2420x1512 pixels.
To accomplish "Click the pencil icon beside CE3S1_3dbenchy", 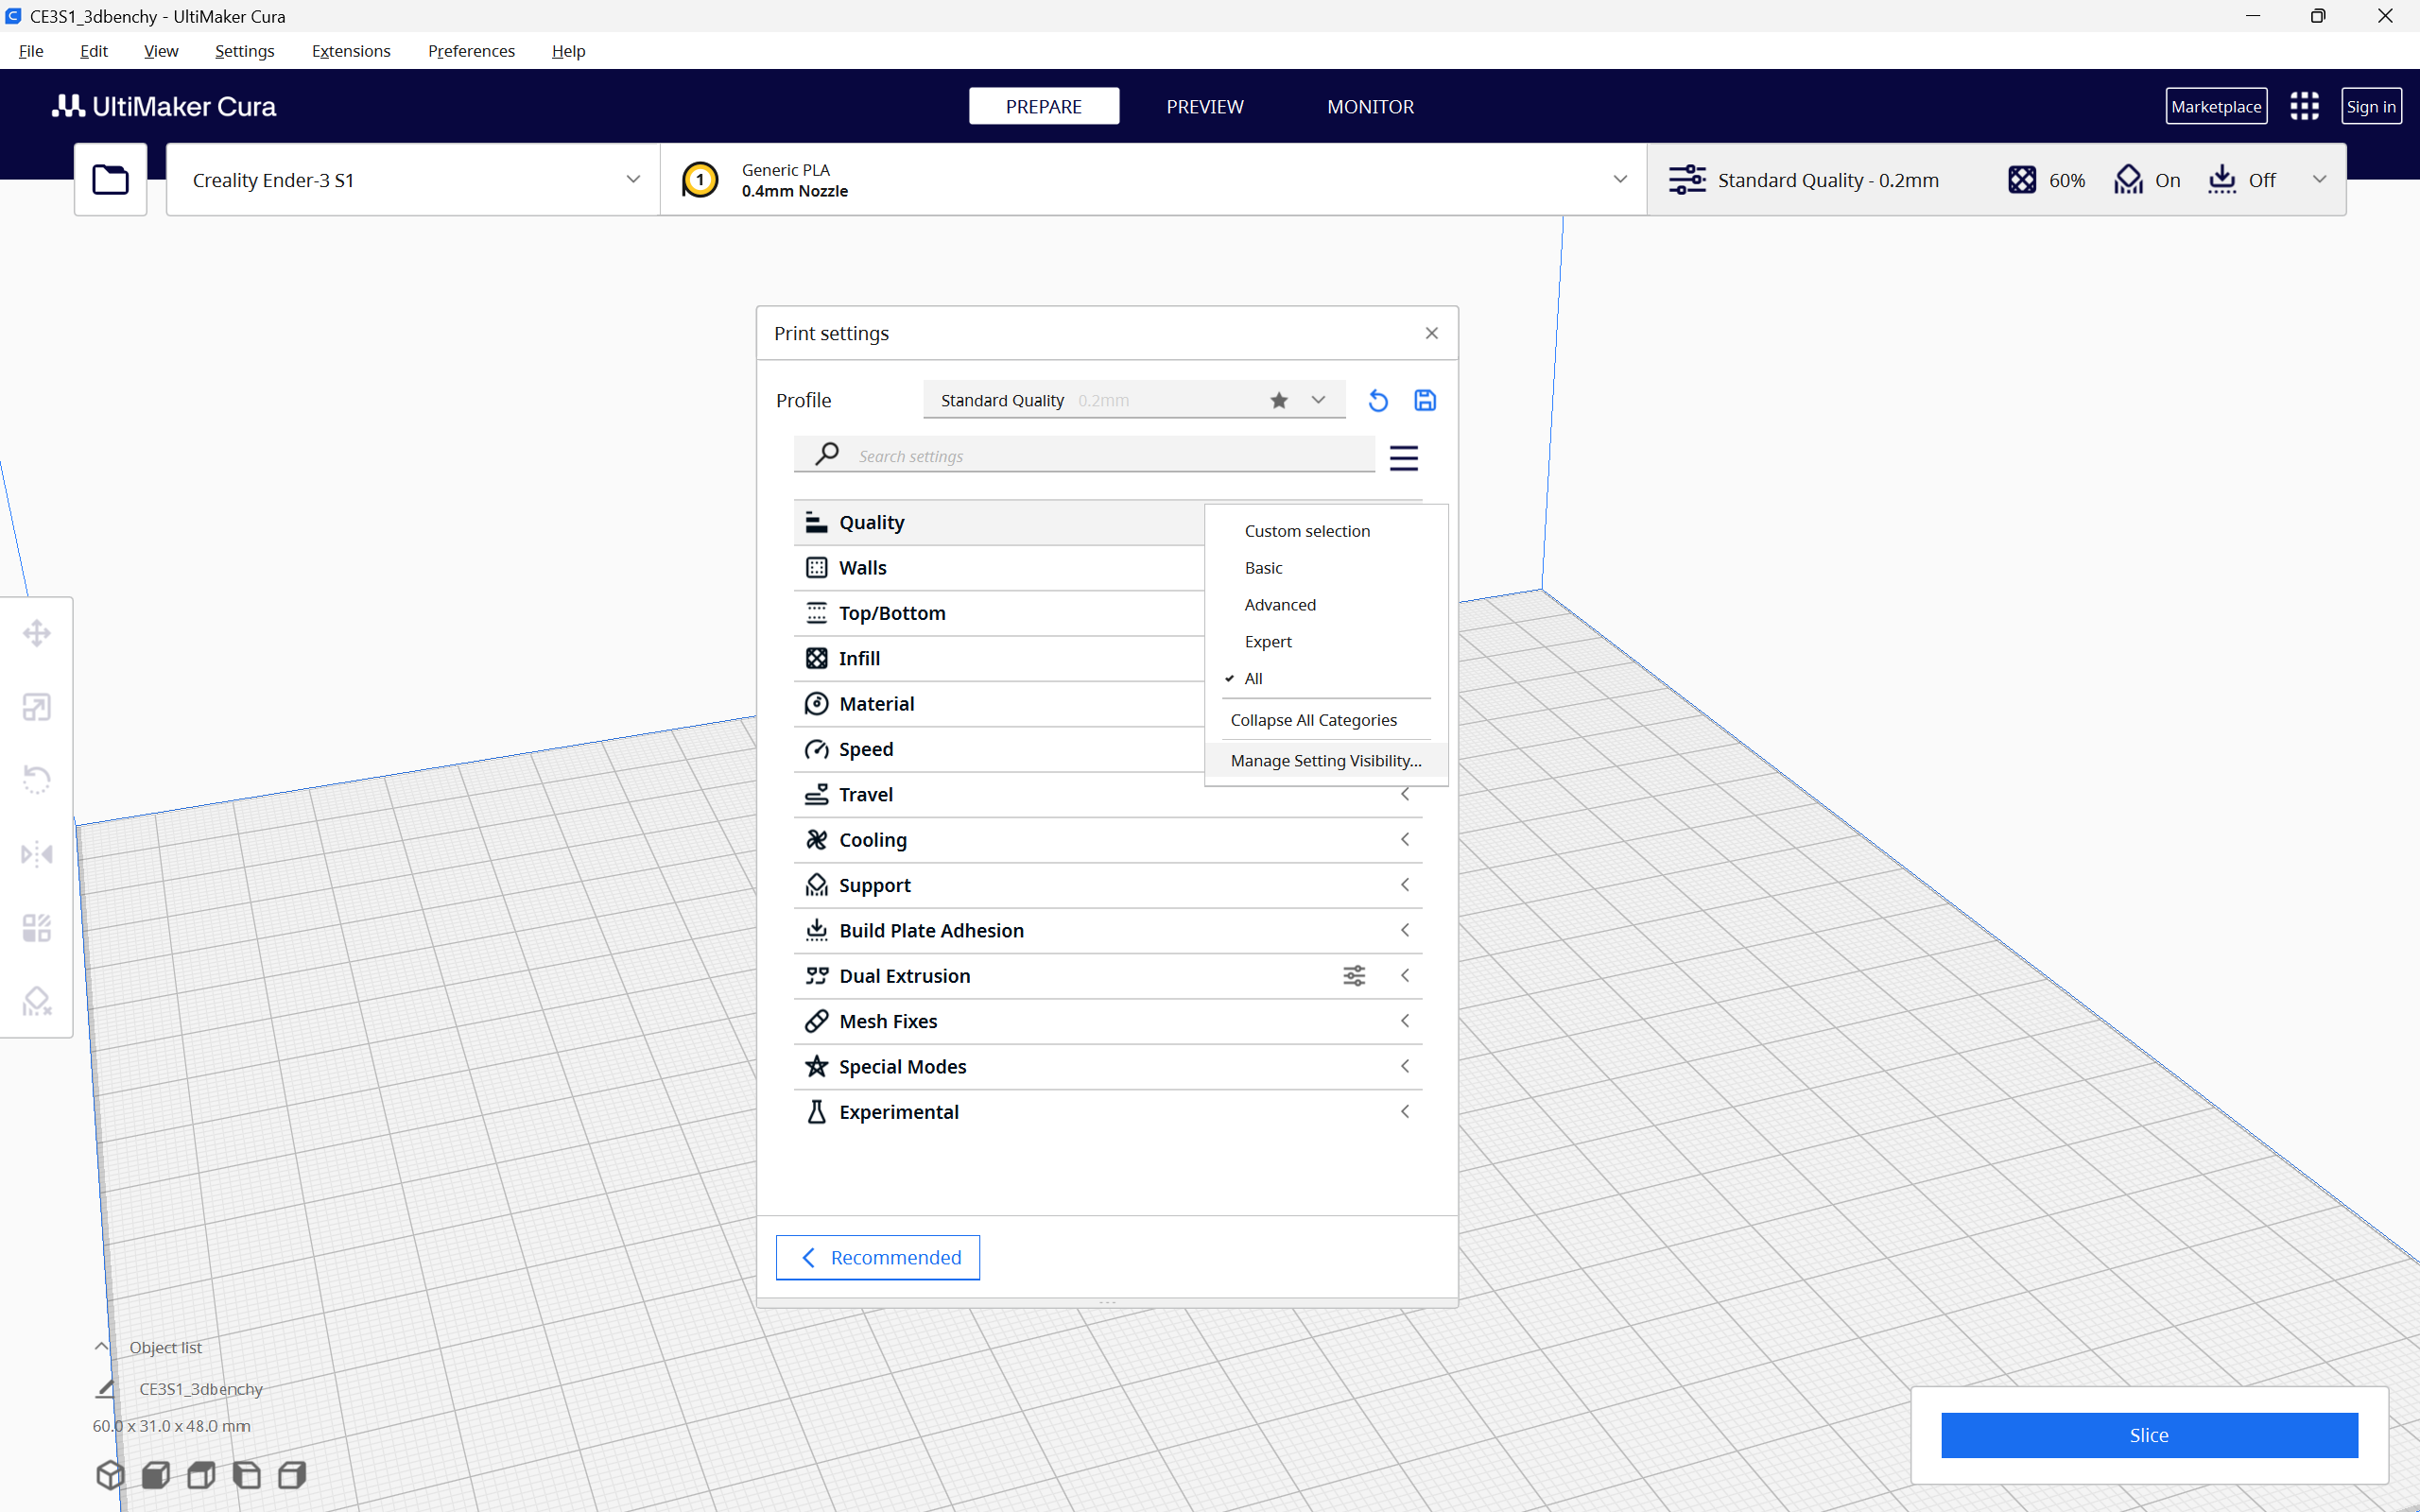I will coord(105,1389).
